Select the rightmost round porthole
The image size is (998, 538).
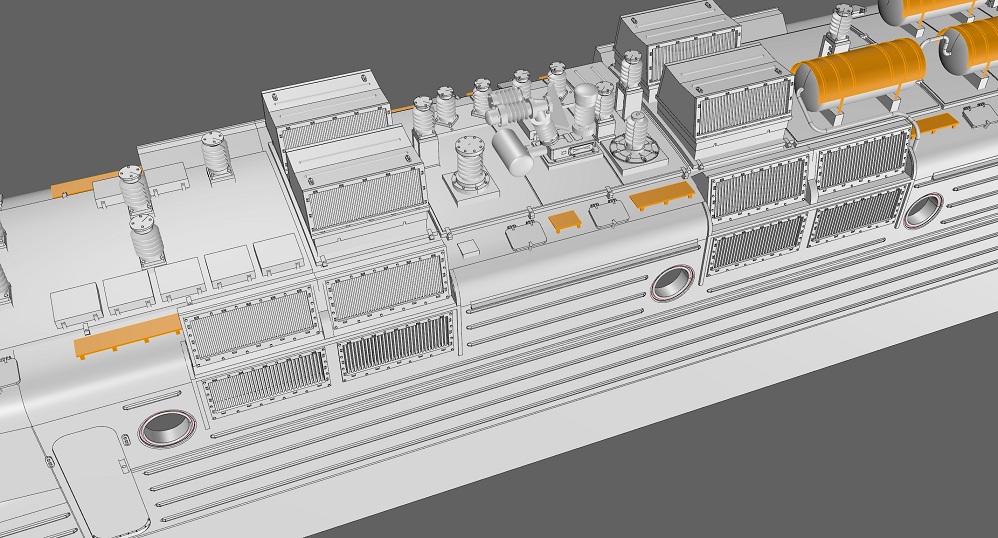coord(924,209)
